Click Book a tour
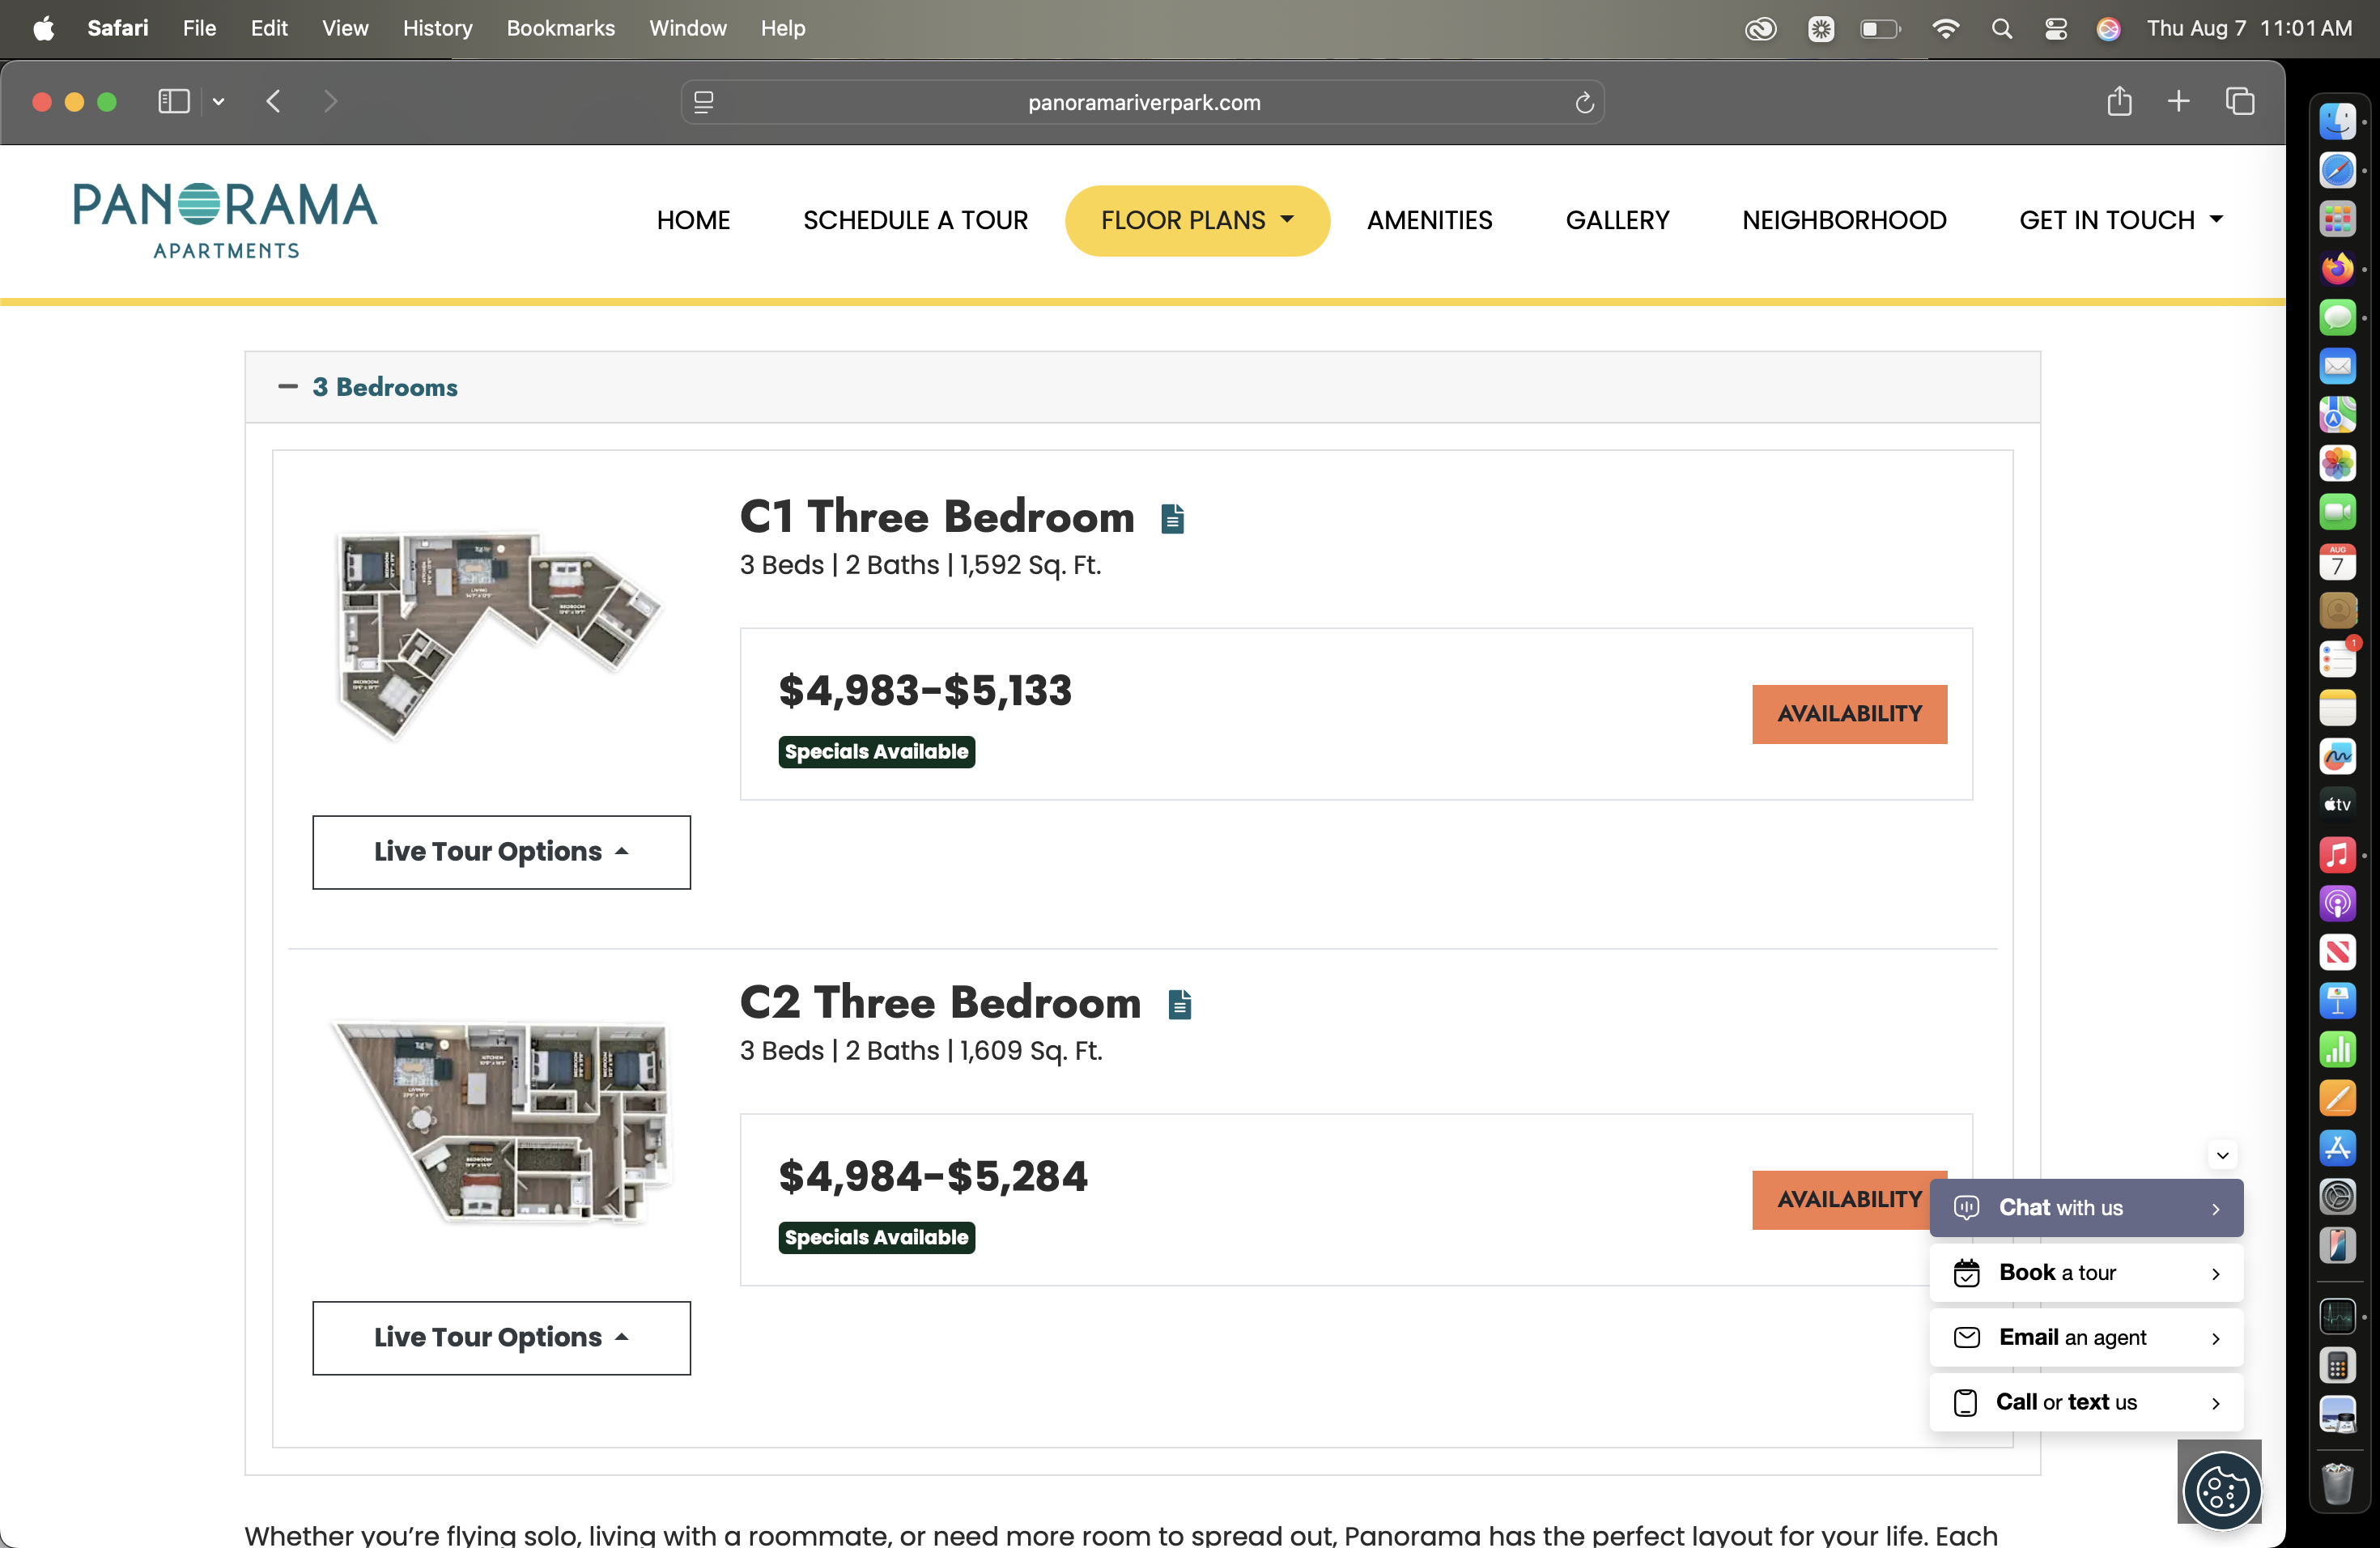2380x1548 pixels. pos(2086,1273)
